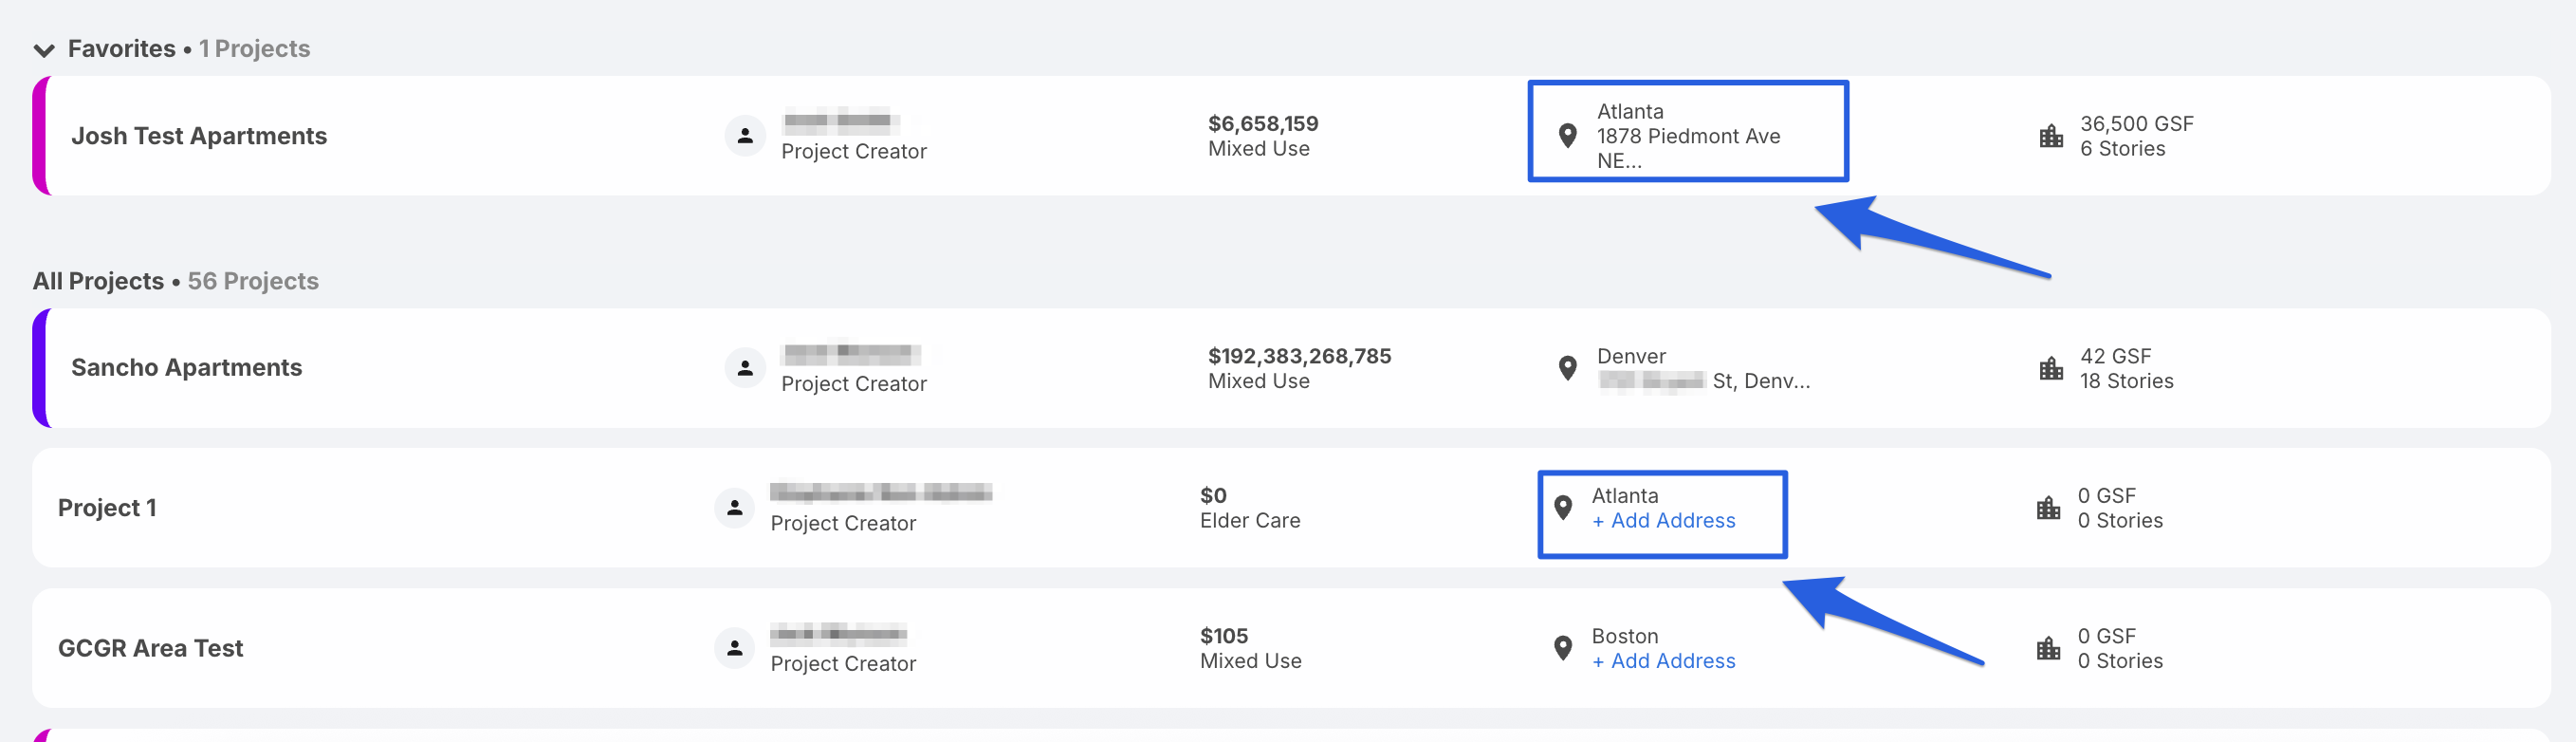Click the GCGR Area Test creator avatar icon
Image resolution: width=2576 pixels, height=742 pixels.
[x=734, y=648]
